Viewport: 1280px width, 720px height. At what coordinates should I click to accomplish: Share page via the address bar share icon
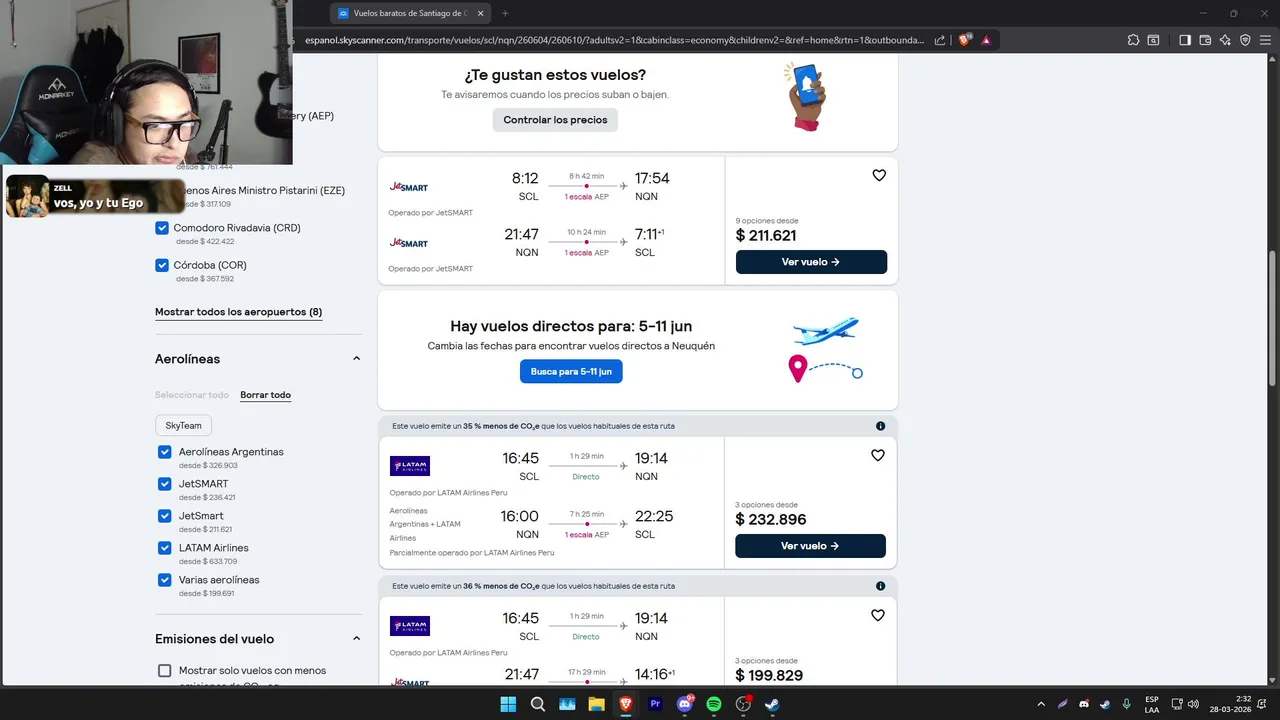(x=940, y=40)
